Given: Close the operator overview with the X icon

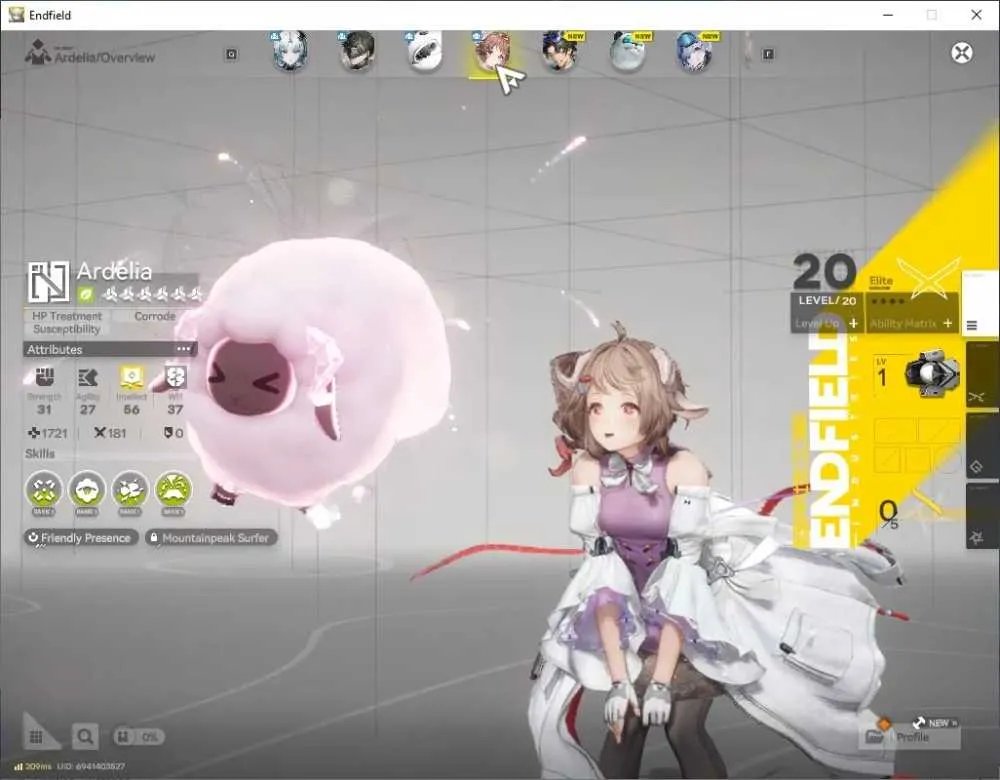Looking at the screenshot, I should point(962,52).
